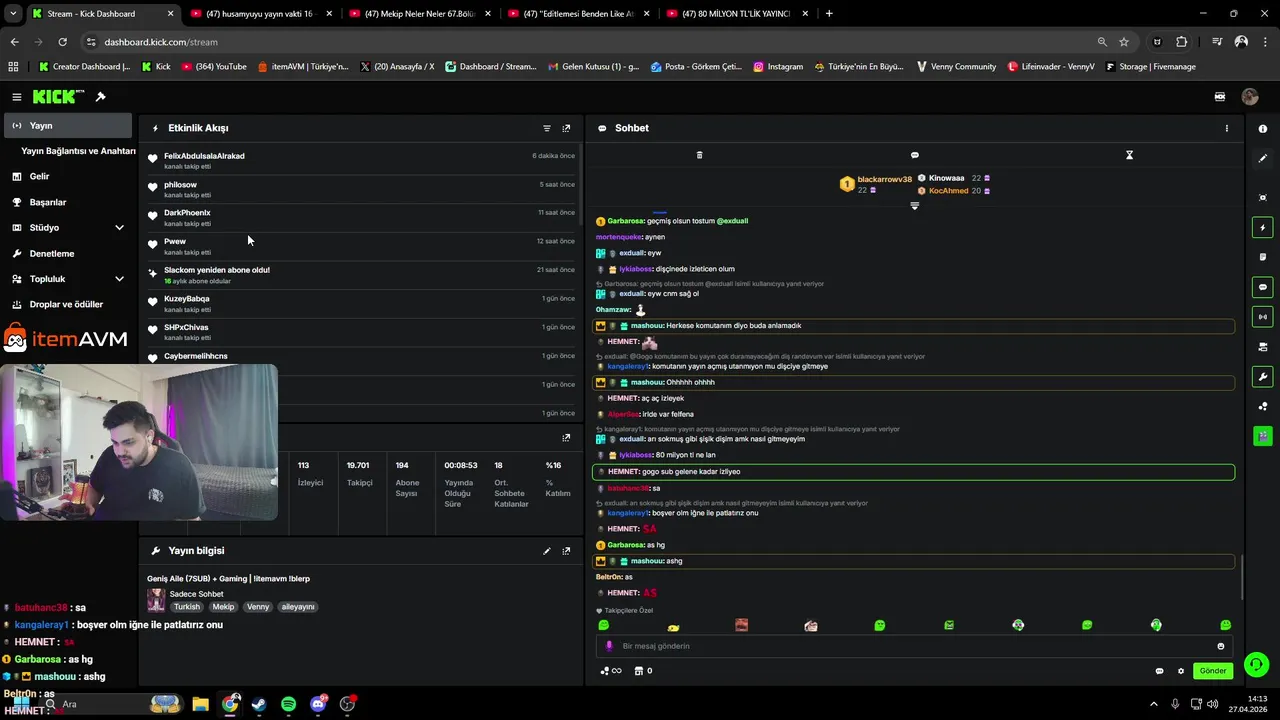Open the filter icon in Etkinlik Akışı
Viewport: 1280px width, 720px height.
(x=547, y=128)
